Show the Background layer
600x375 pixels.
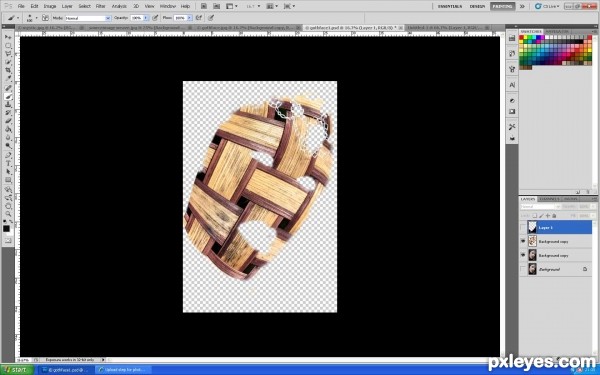[x=523, y=269]
